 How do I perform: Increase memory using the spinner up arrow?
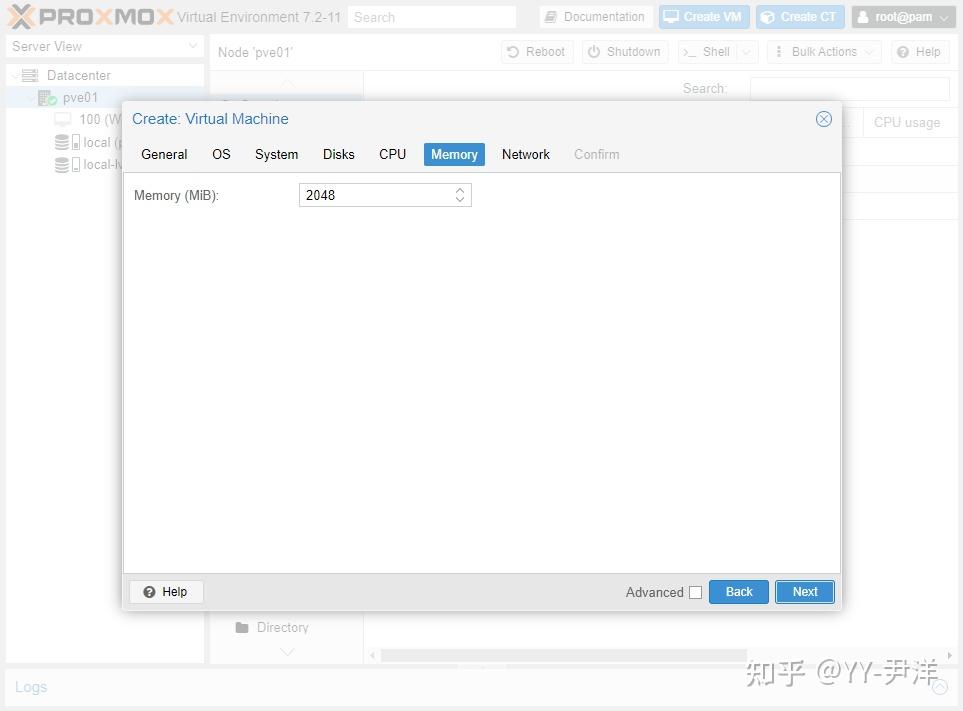pos(460,190)
